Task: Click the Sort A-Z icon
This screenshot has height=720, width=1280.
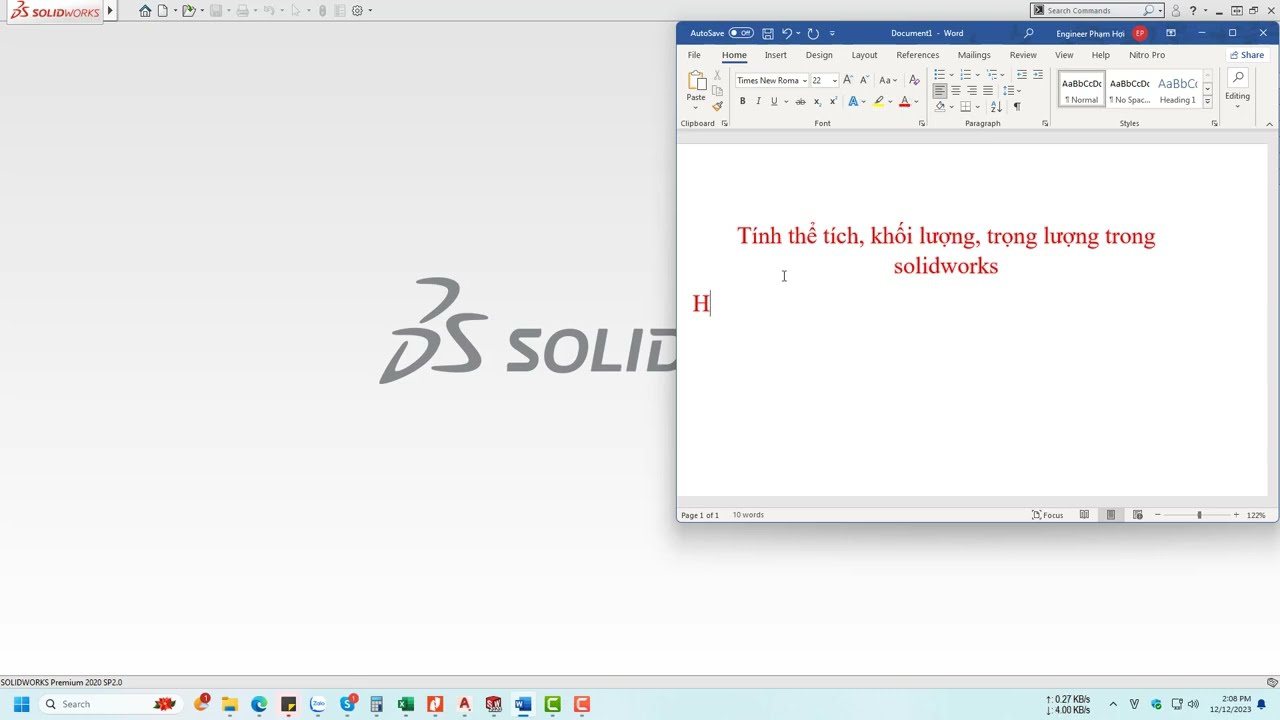Action: click(x=996, y=106)
